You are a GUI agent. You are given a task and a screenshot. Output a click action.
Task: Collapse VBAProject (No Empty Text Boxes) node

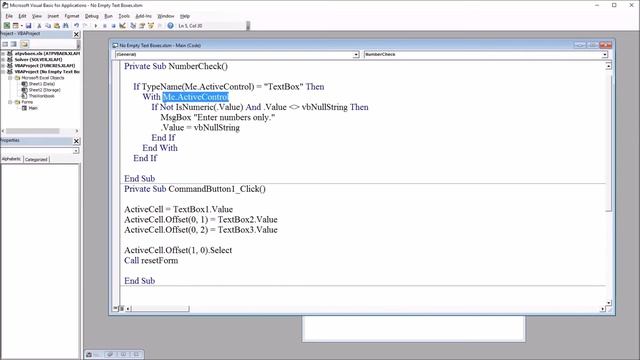click(3, 72)
